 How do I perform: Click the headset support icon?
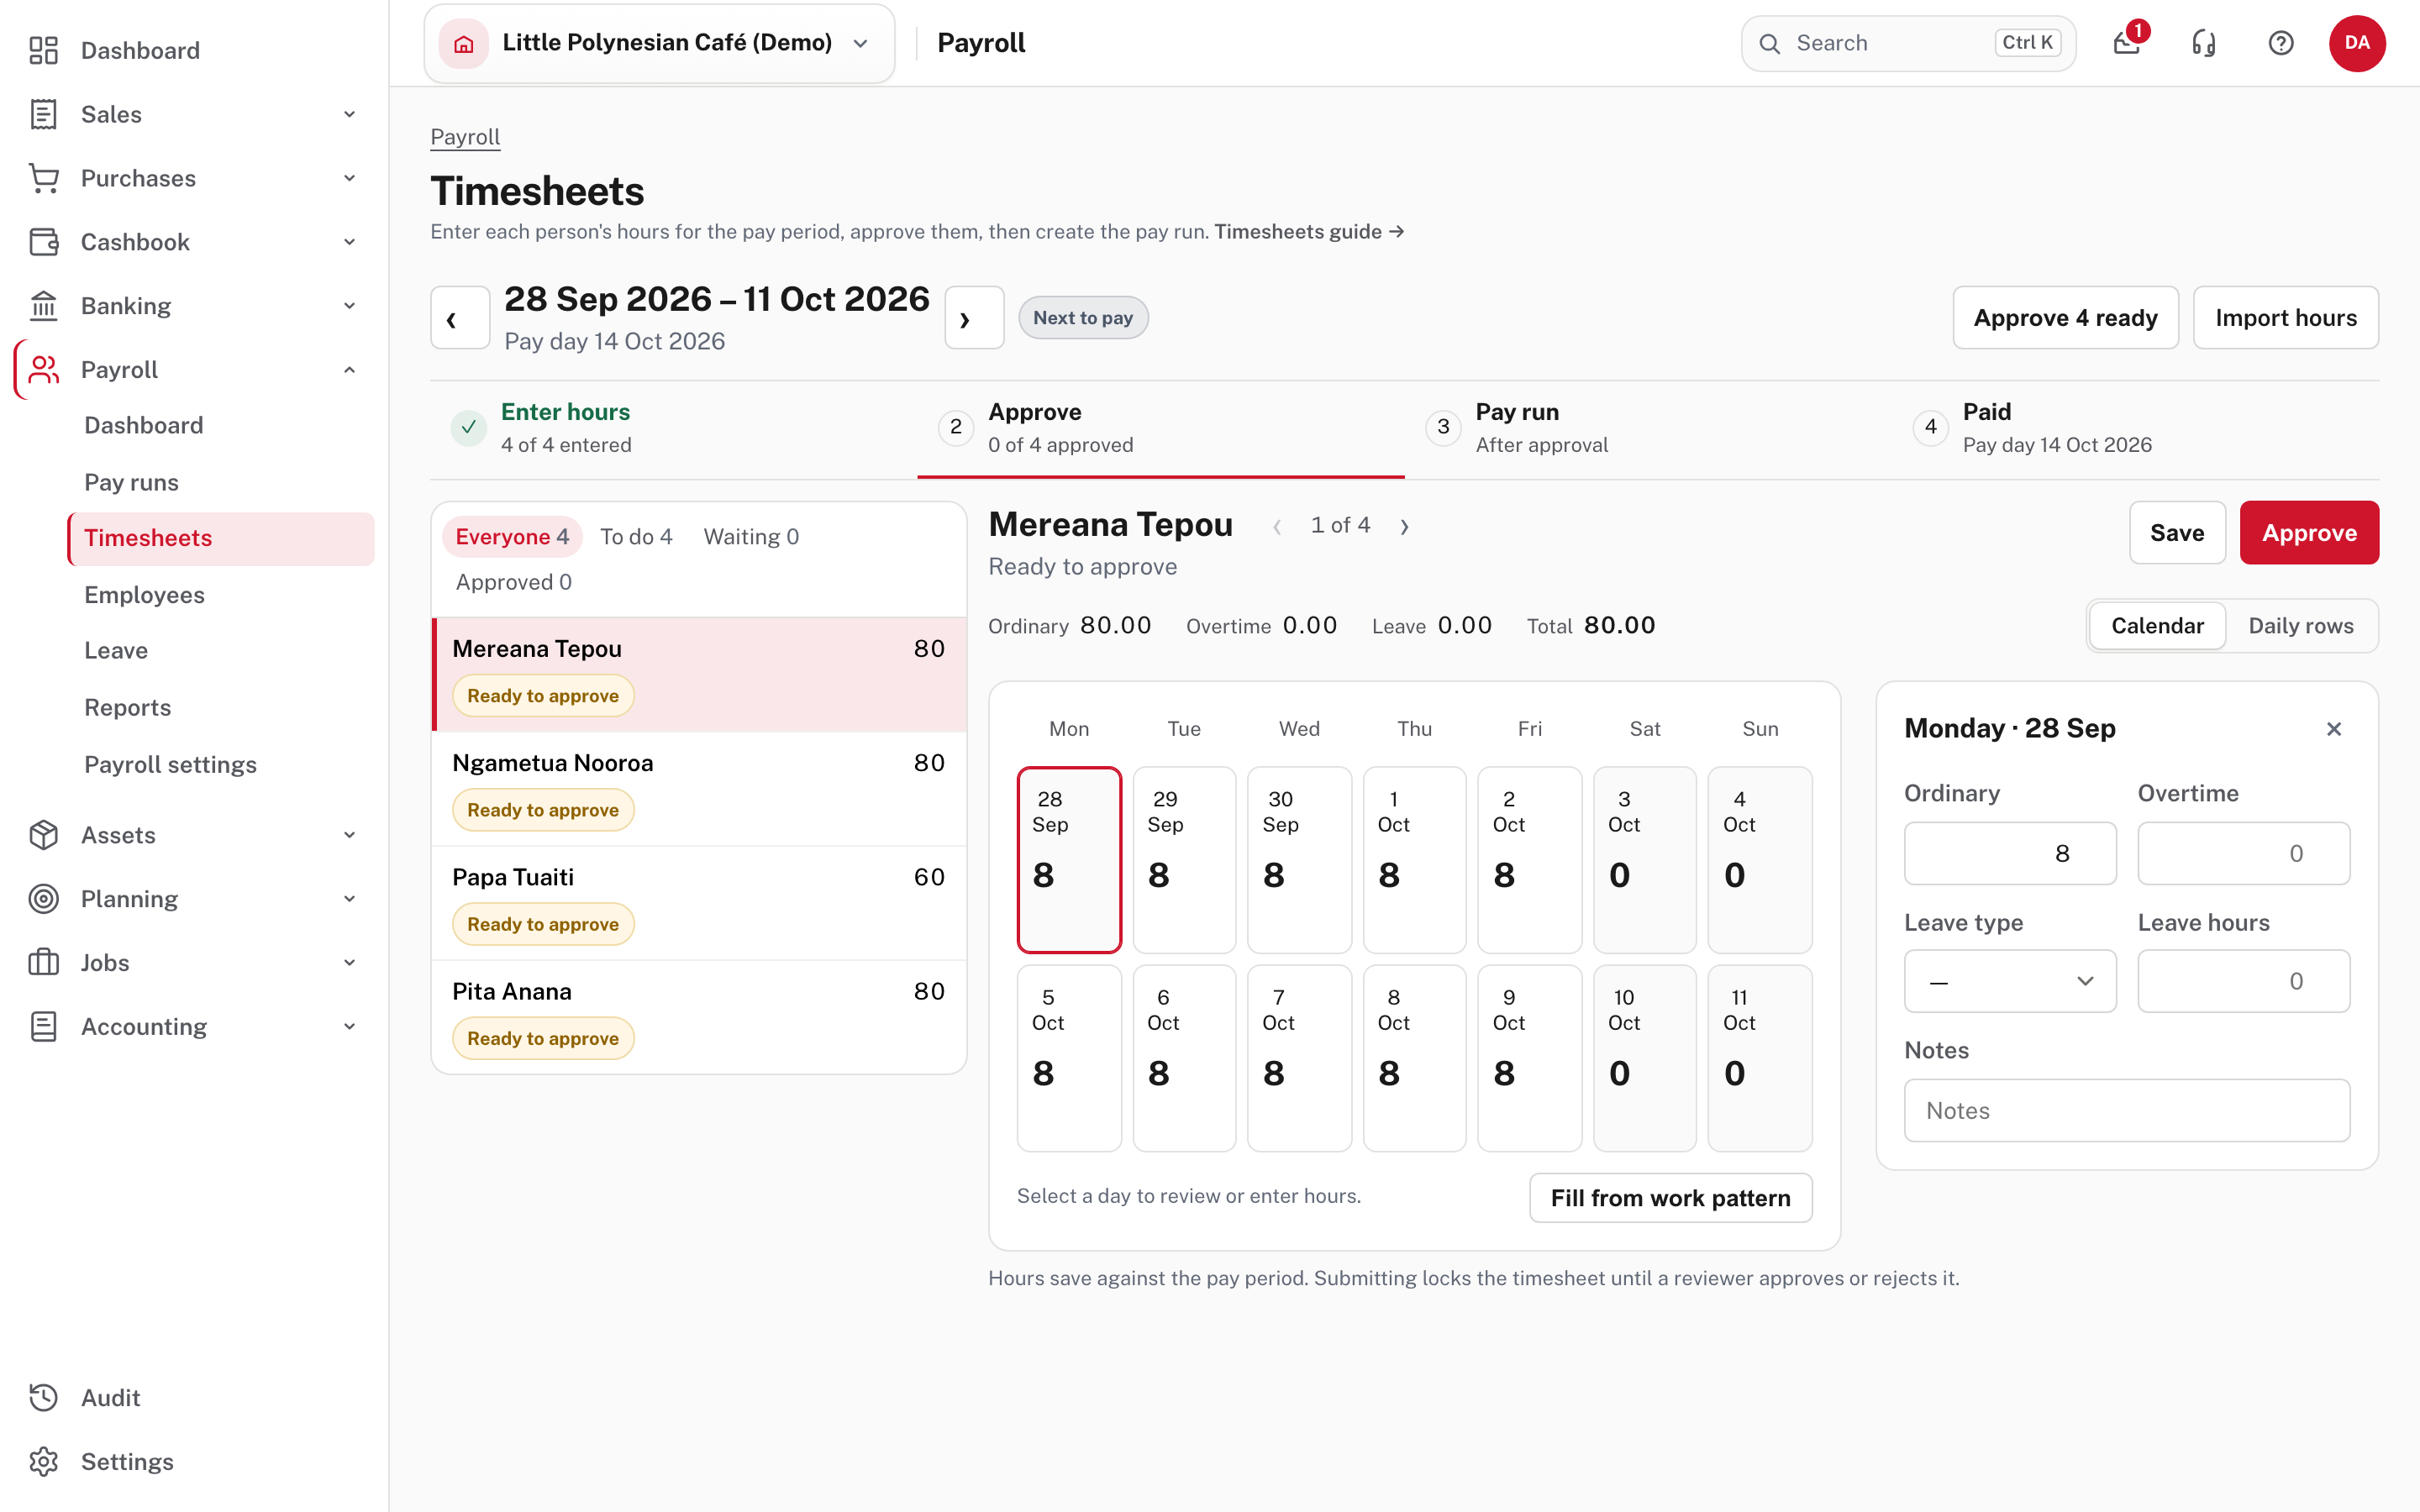pyautogui.click(x=2204, y=43)
